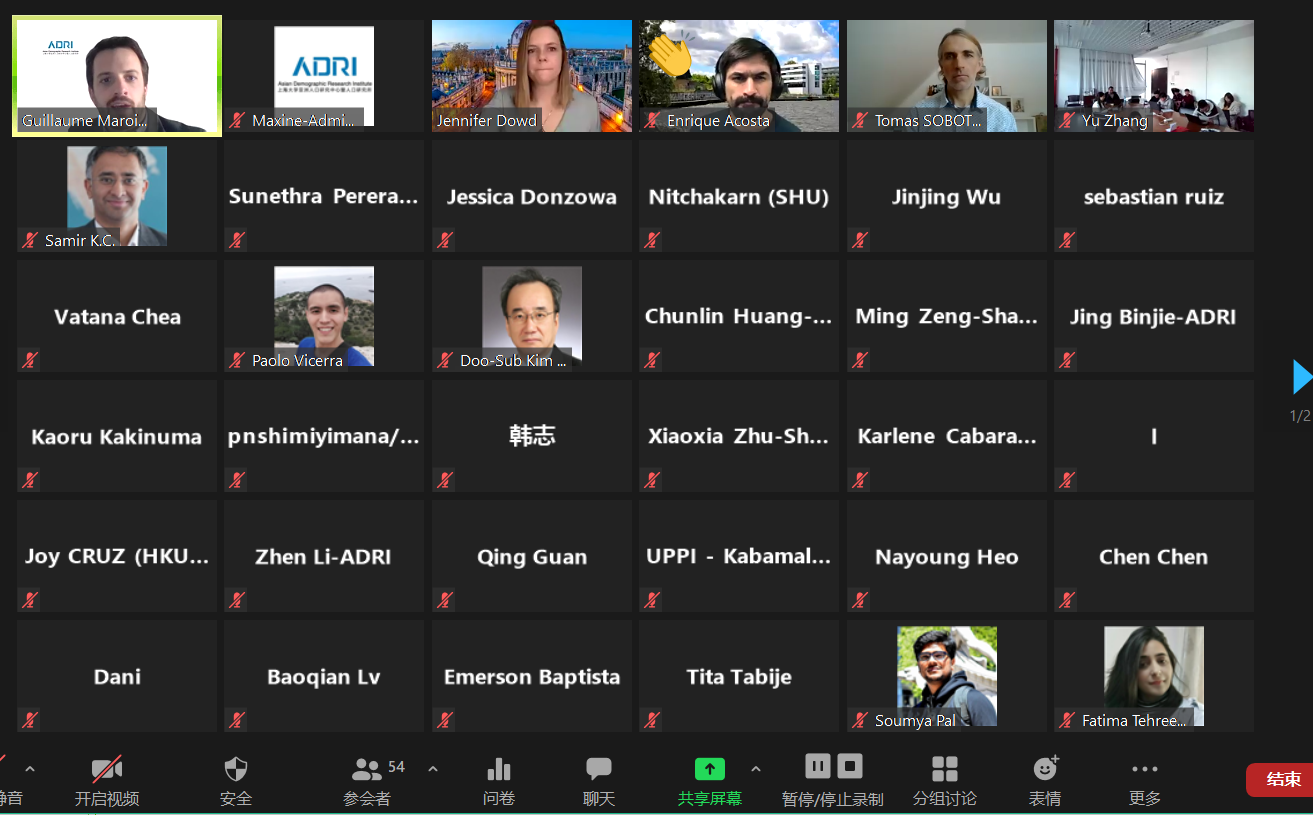
Task: Pause the recording
Action: (818, 767)
